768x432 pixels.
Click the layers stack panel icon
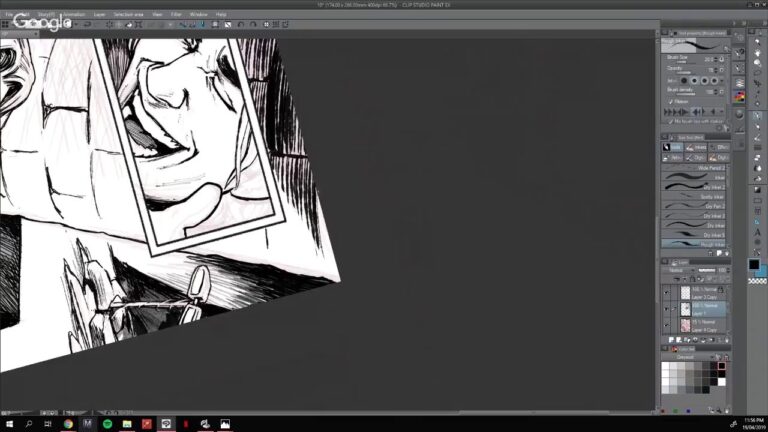[x=740, y=83]
